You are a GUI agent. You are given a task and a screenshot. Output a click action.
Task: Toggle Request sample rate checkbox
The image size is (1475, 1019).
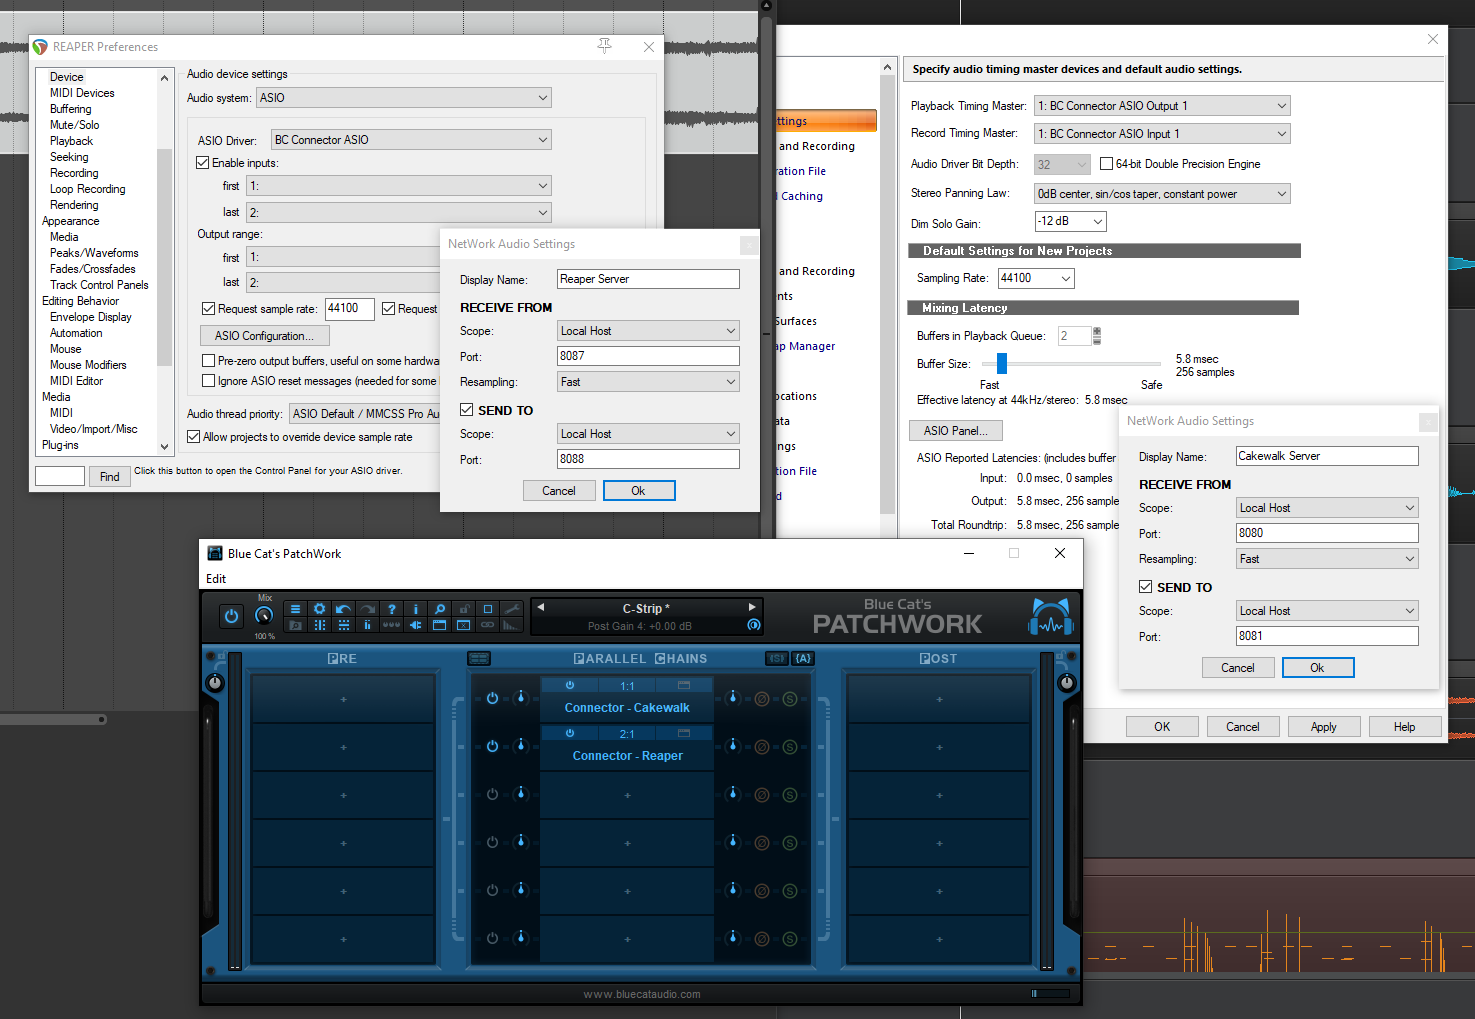point(208,309)
